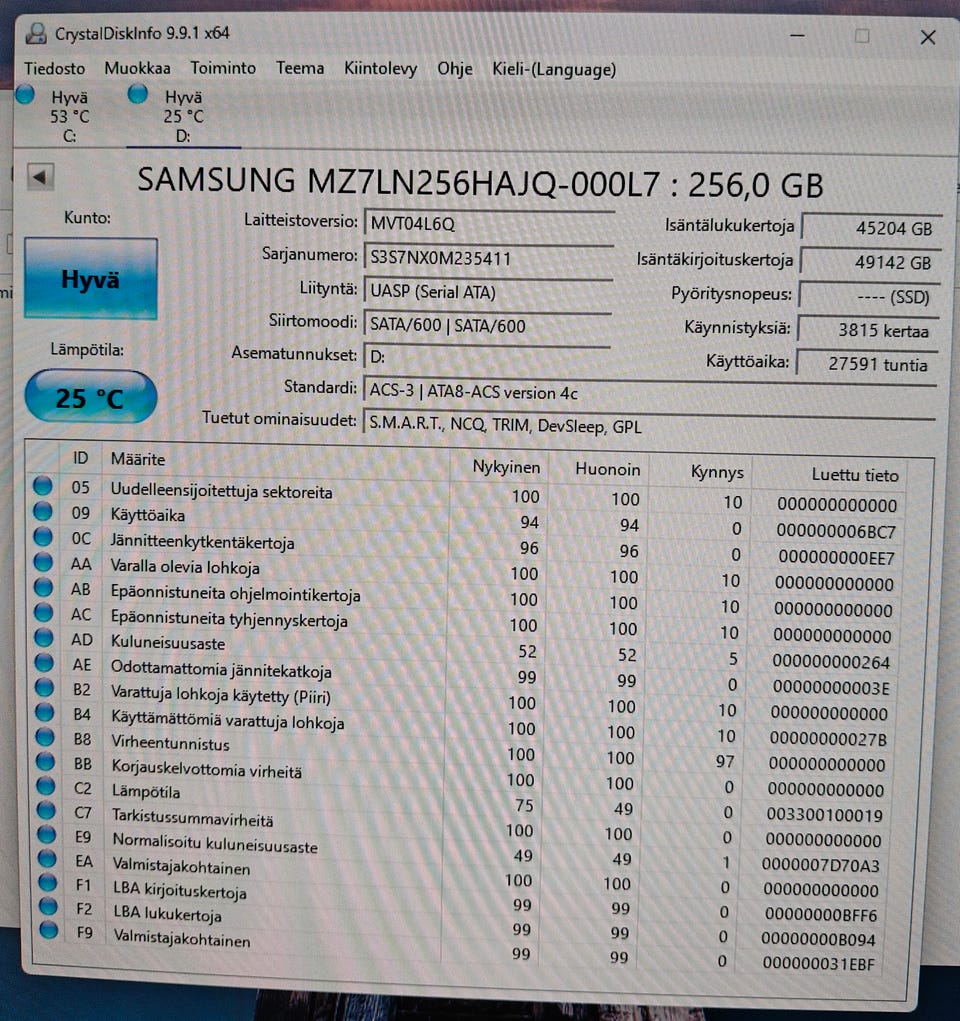Open the Kiintolevy menu

[x=380, y=69]
